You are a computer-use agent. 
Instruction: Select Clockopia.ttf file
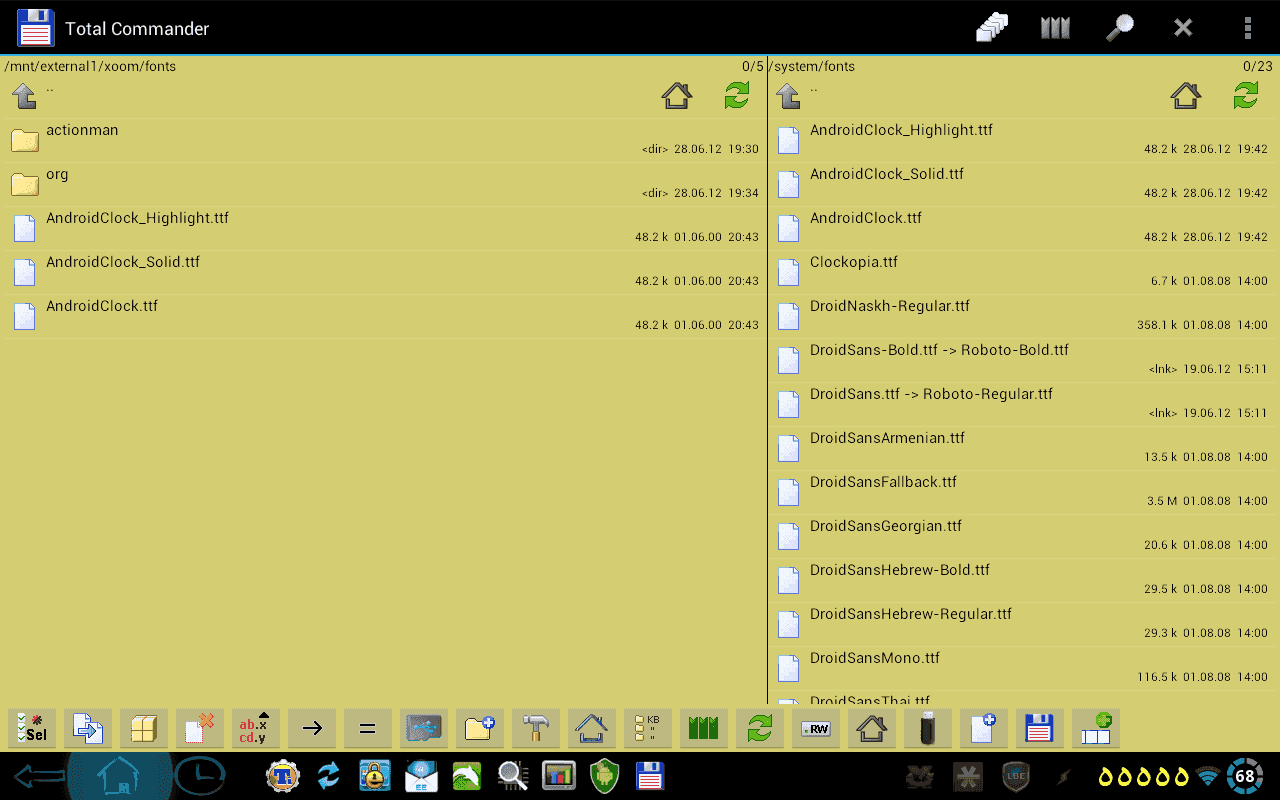1024,272
